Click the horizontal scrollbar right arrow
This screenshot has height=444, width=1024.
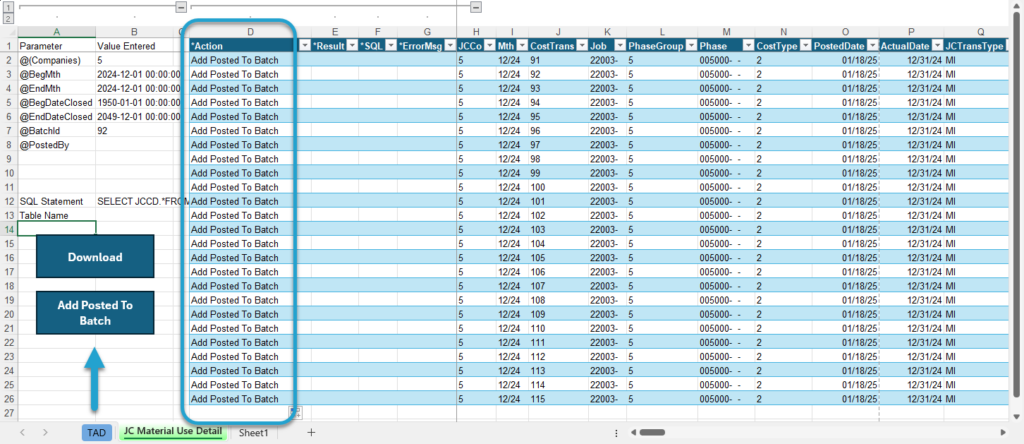1003,432
